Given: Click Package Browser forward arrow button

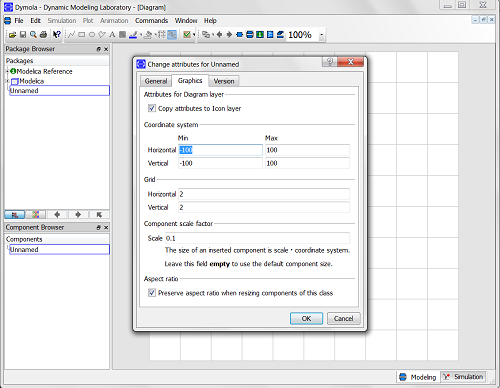Looking at the screenshot, I should pyautogui.click(x=78, y=214).
